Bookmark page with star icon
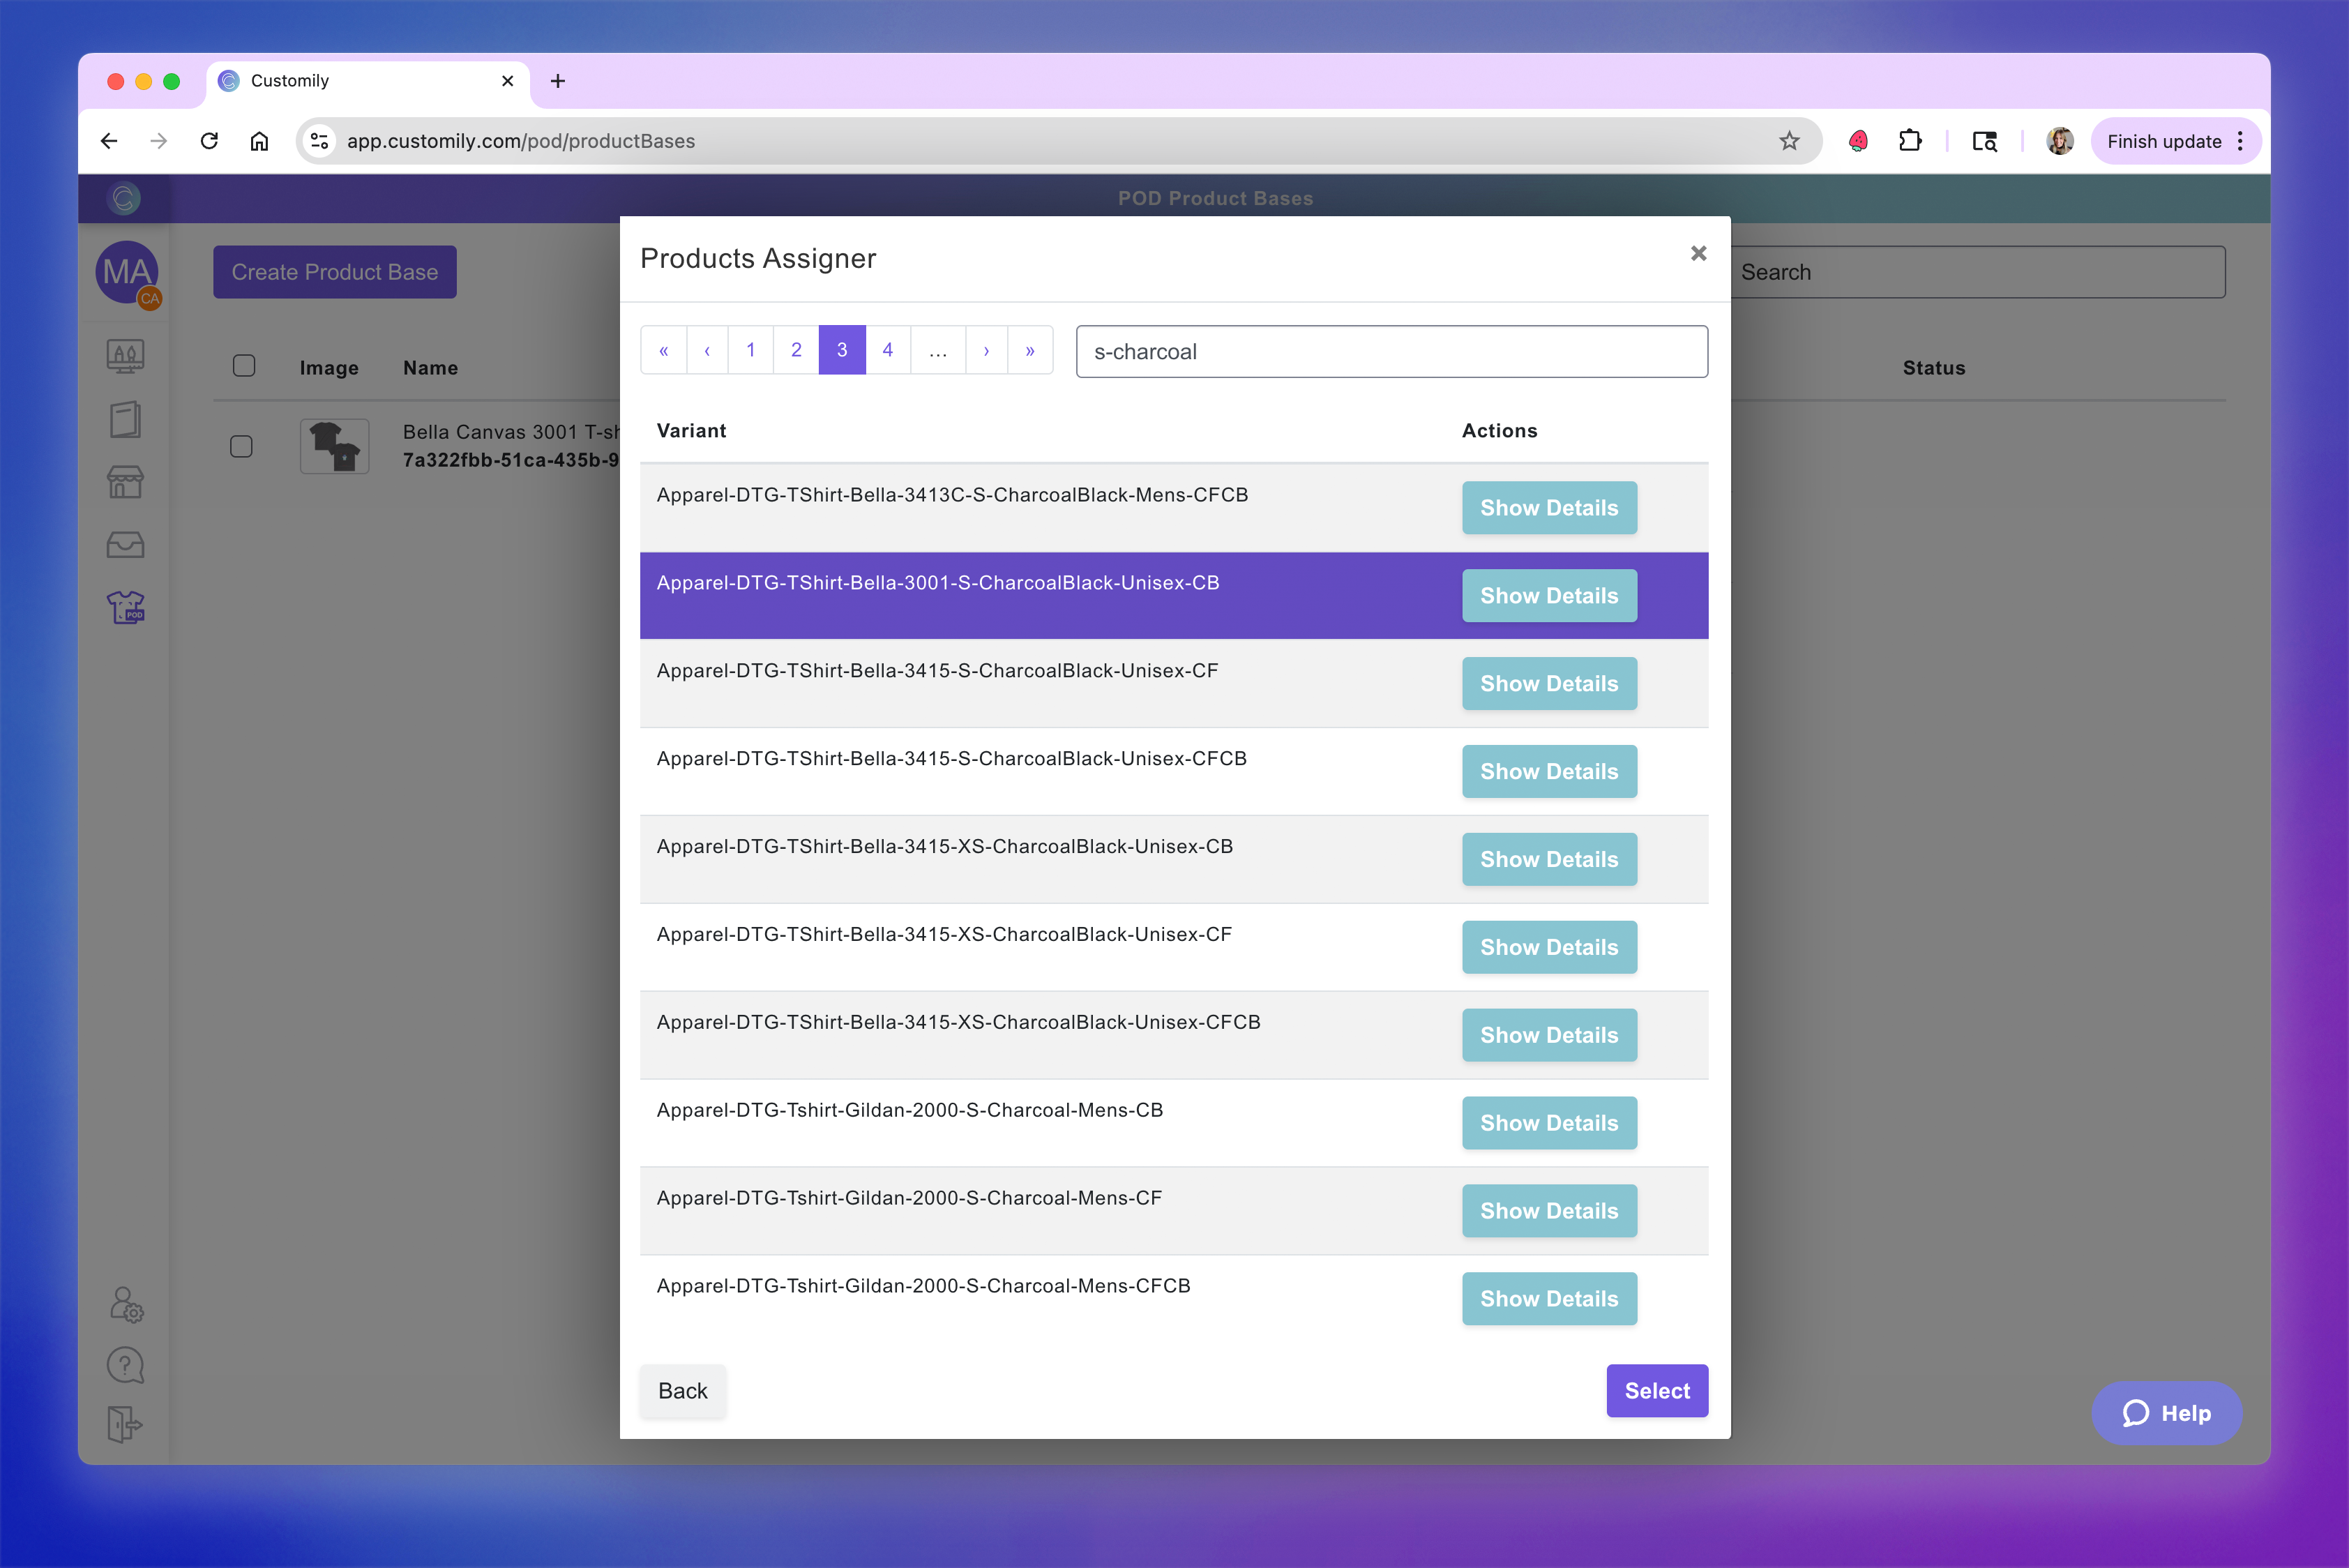2349x1568 pixels. click(1789, 141)
